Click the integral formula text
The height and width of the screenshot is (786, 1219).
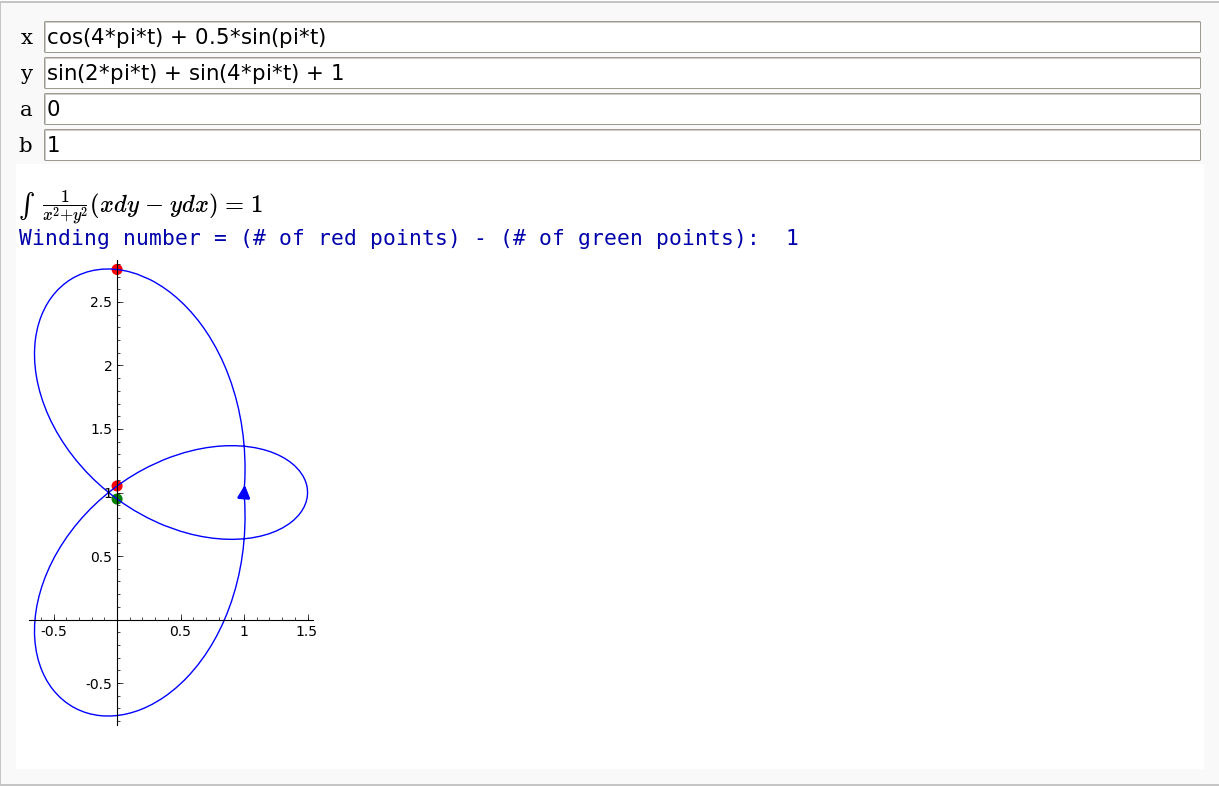(141, 205)
